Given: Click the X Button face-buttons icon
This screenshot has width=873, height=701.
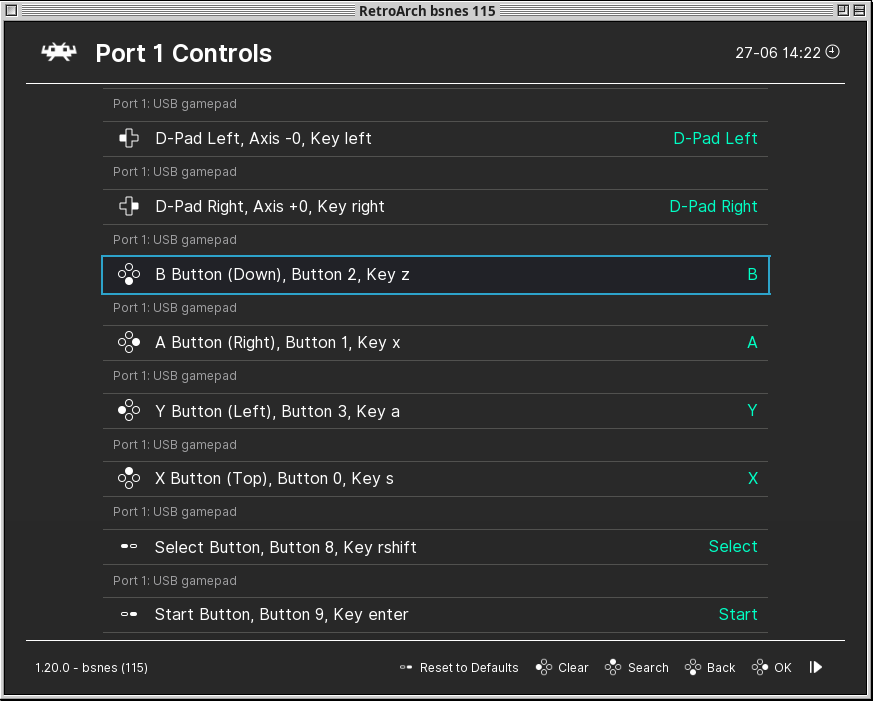Looking at the screenshot, I should (129, 478).
